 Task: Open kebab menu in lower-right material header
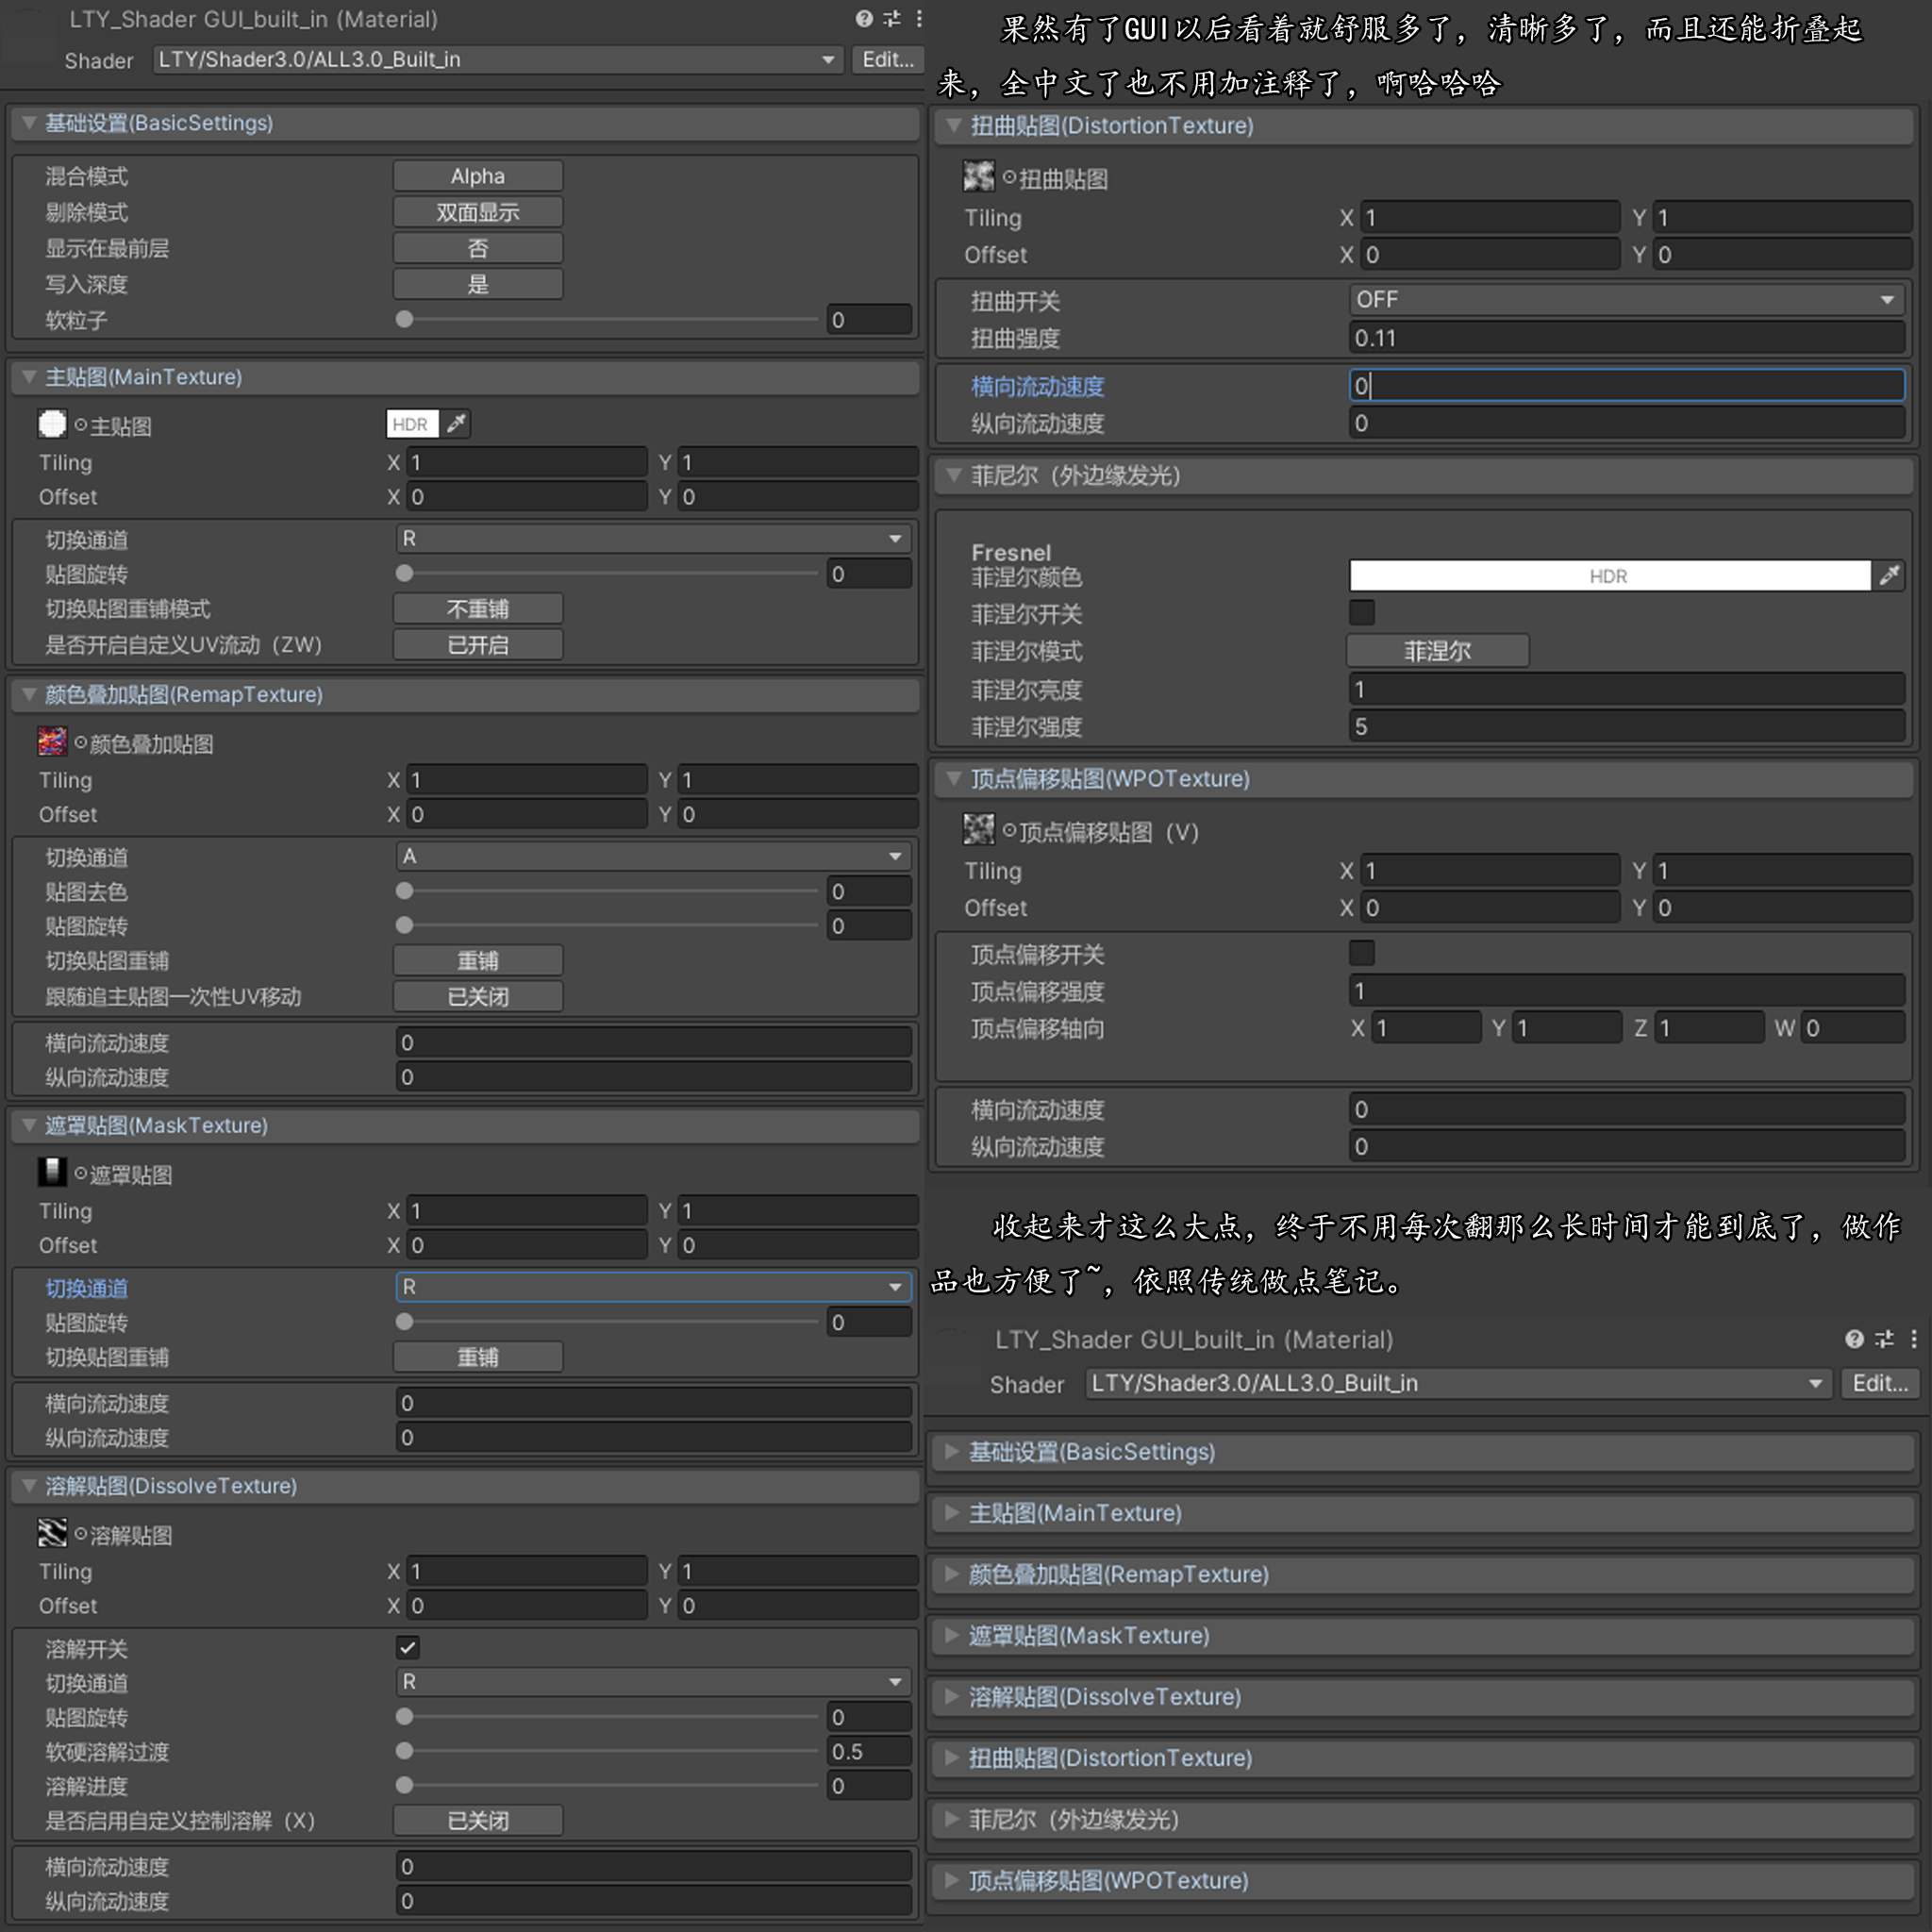pos(1914,1339)
